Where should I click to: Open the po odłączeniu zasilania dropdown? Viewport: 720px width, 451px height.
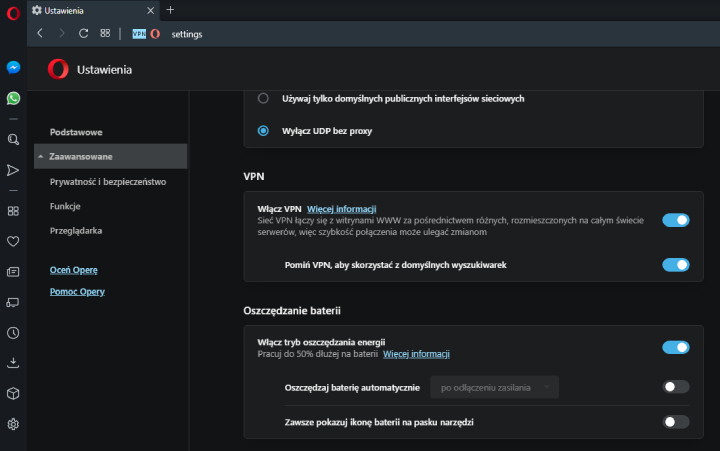click(494, 386)
